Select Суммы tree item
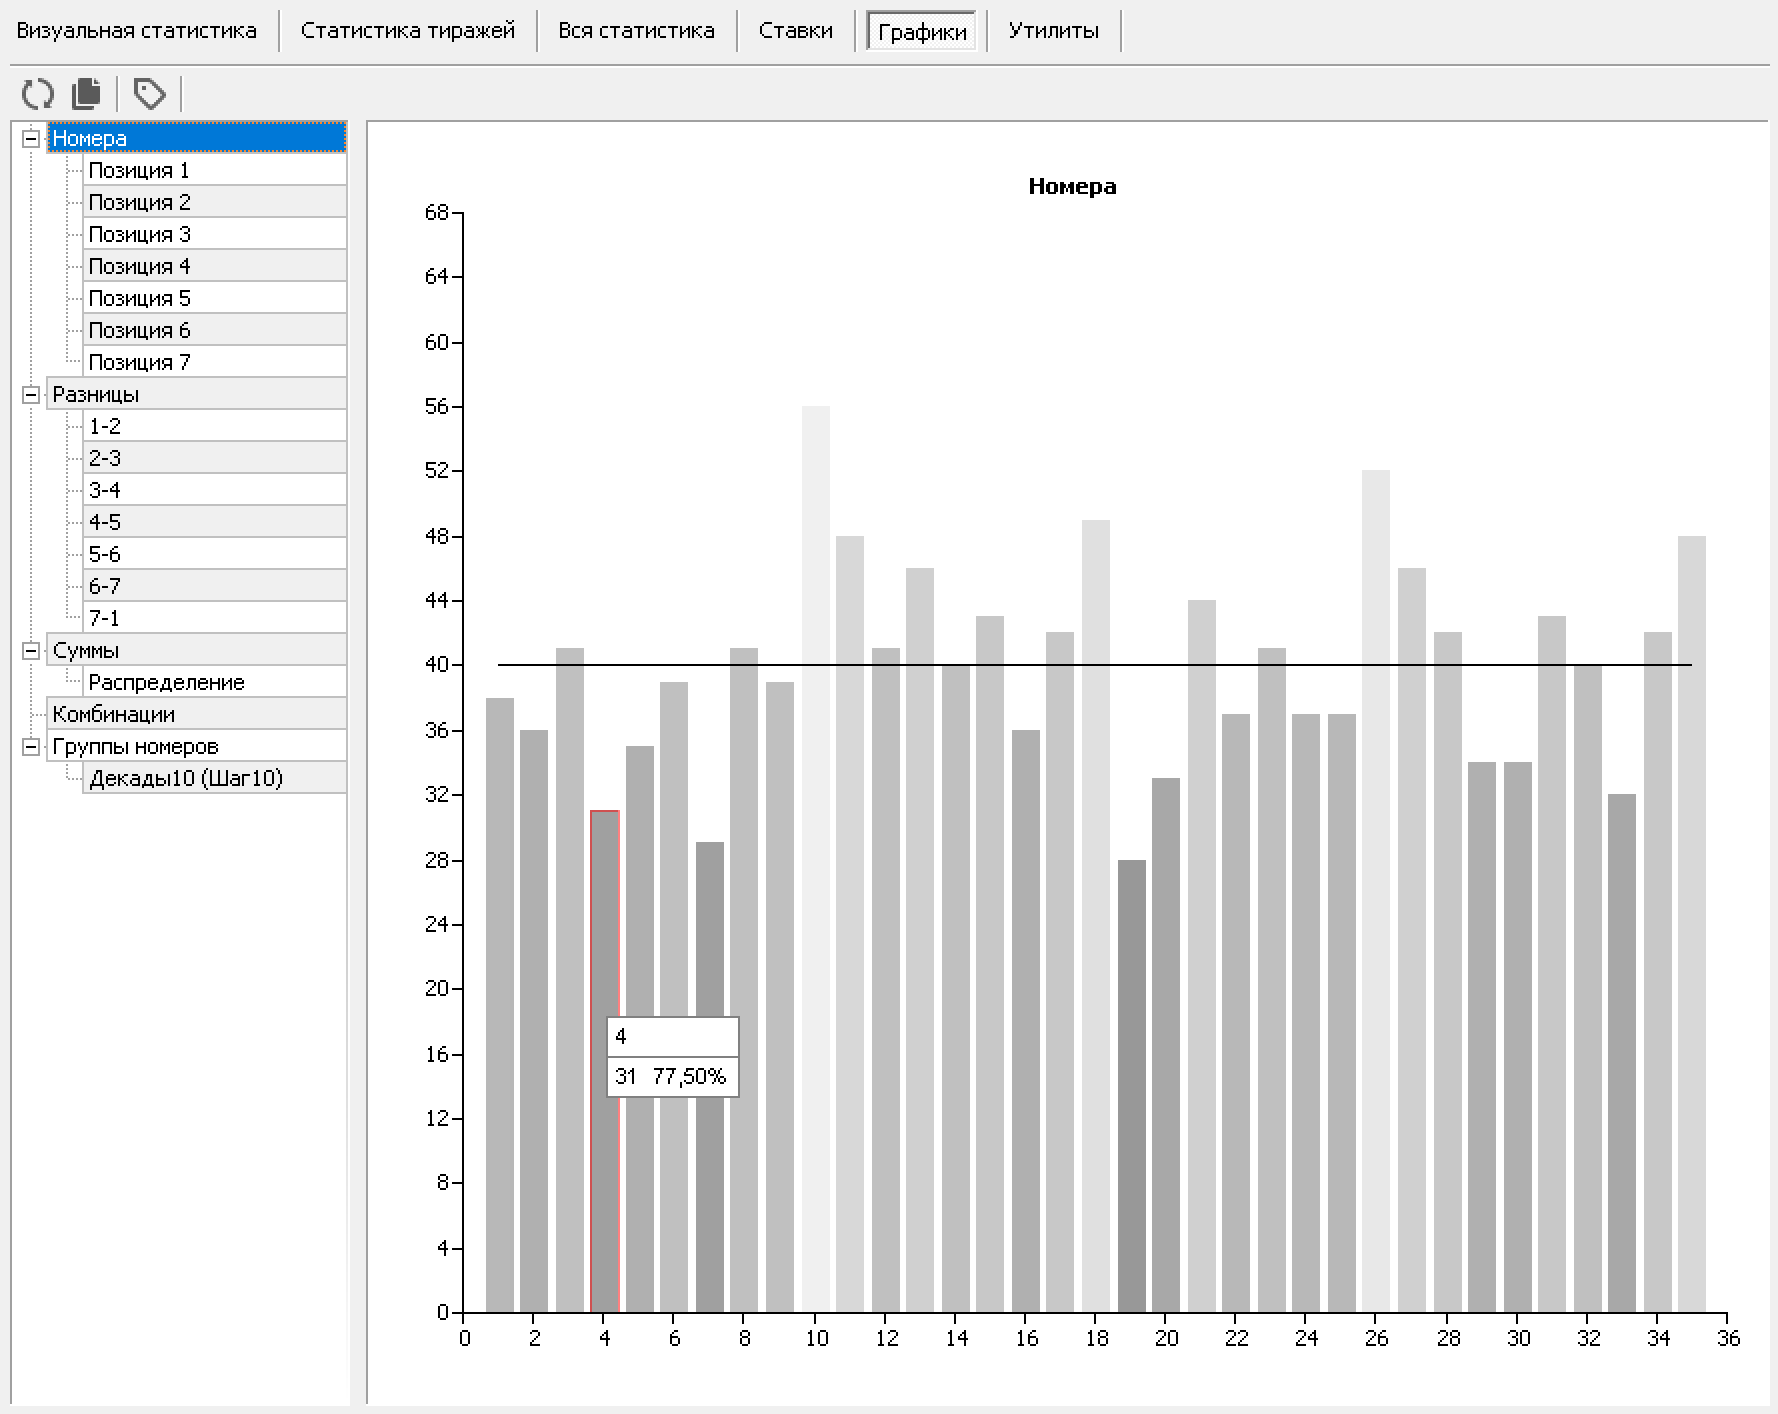Image resolution: width=1778 pixels, height=1414 pixels. coord(197,650)
